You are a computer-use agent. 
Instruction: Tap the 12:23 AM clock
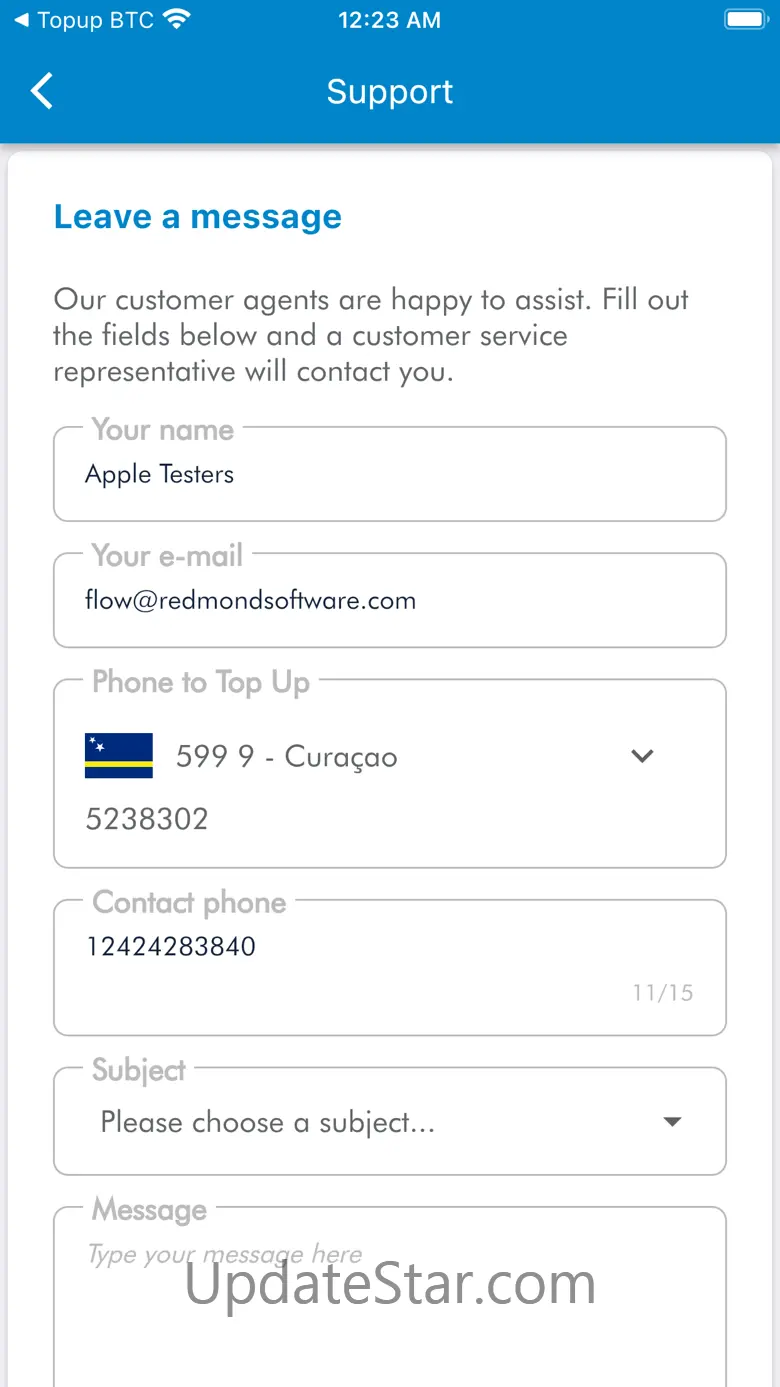coord(389,20)
